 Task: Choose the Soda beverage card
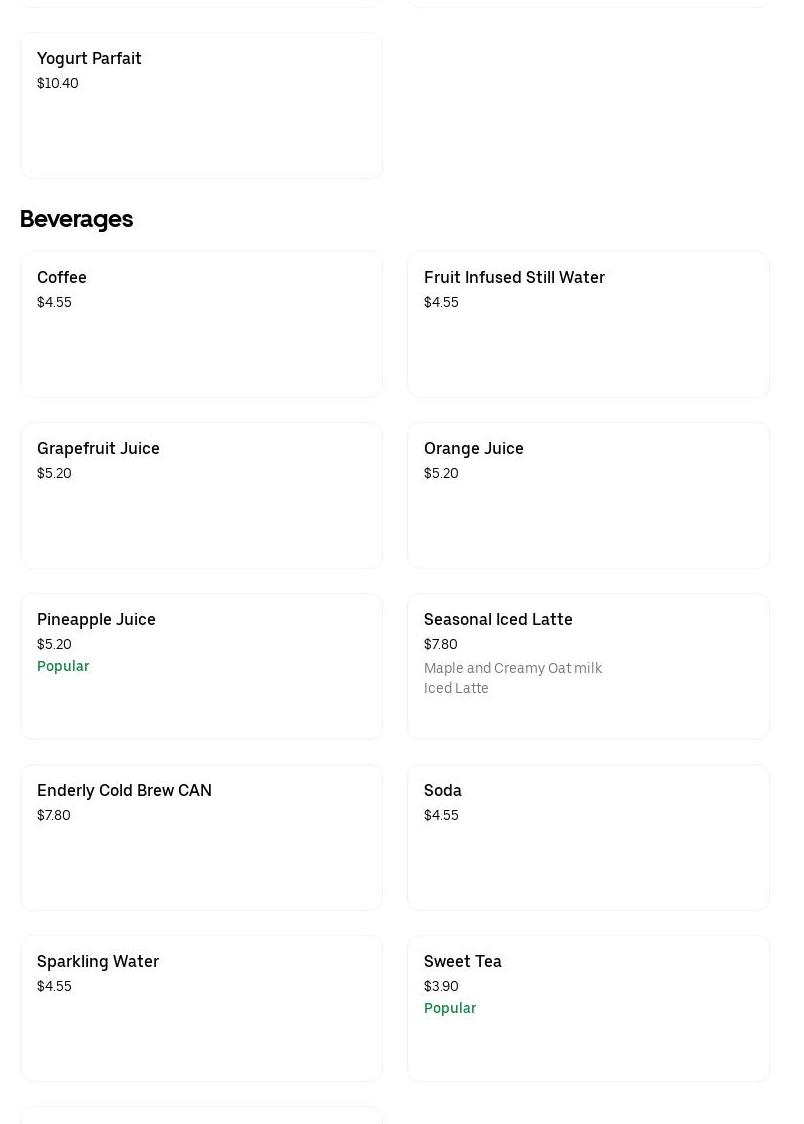point(588,837)
